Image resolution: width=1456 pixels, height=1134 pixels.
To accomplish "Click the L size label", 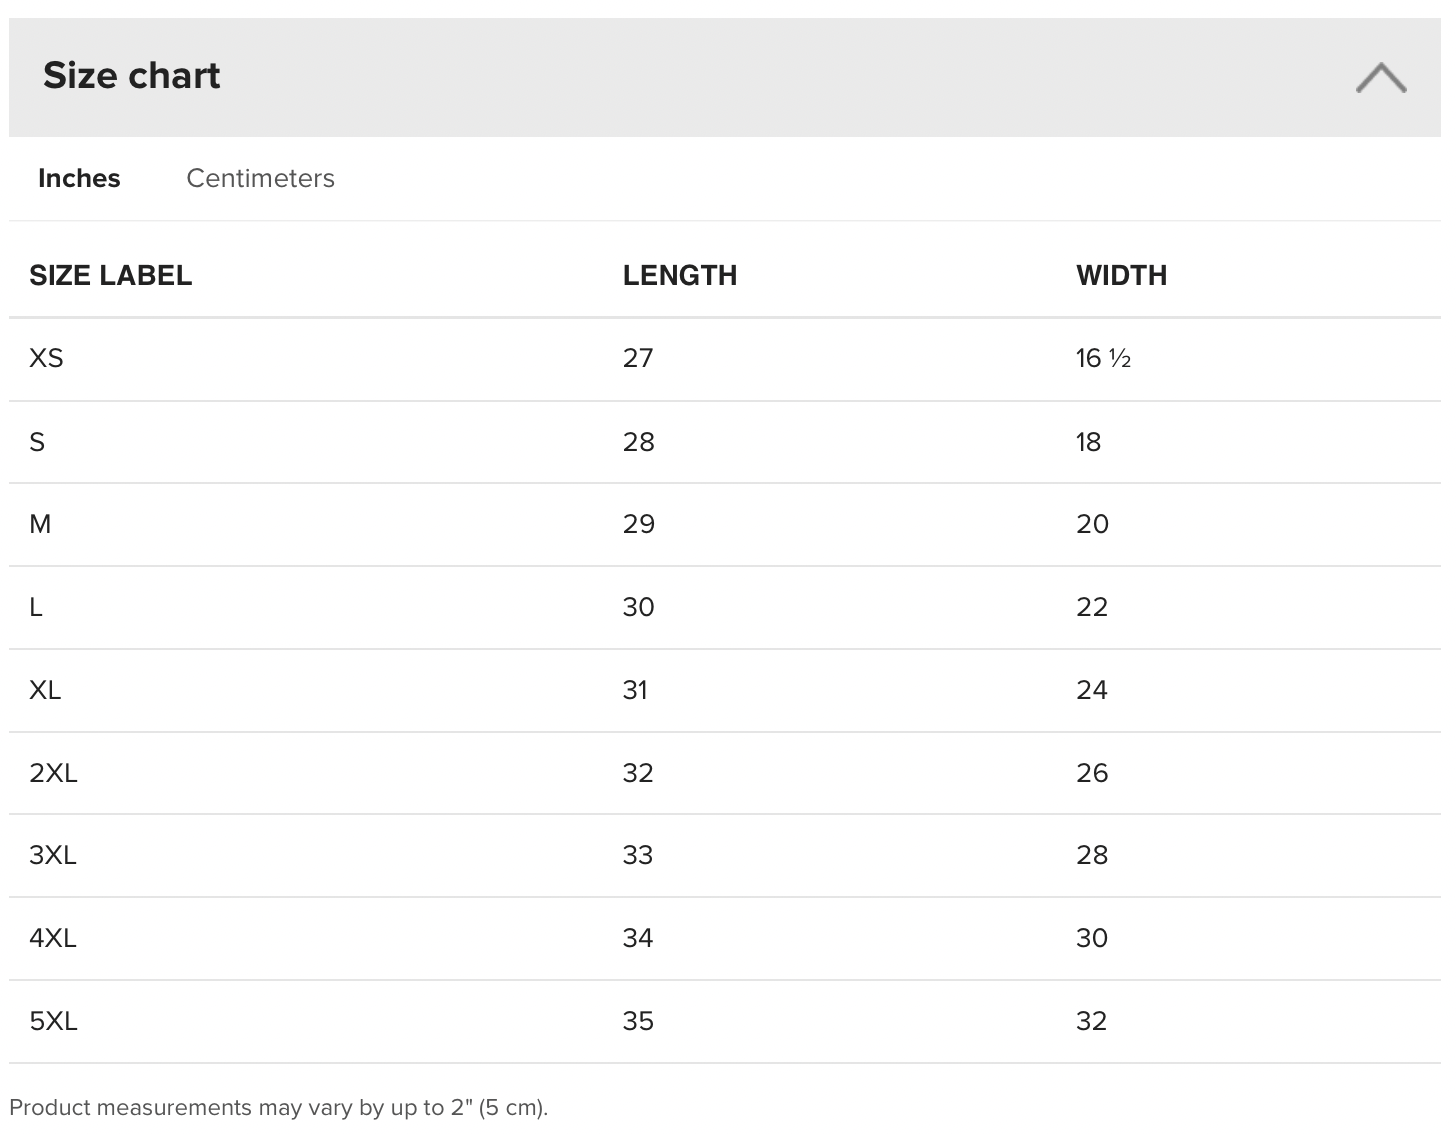I will [x=36, y=607].
